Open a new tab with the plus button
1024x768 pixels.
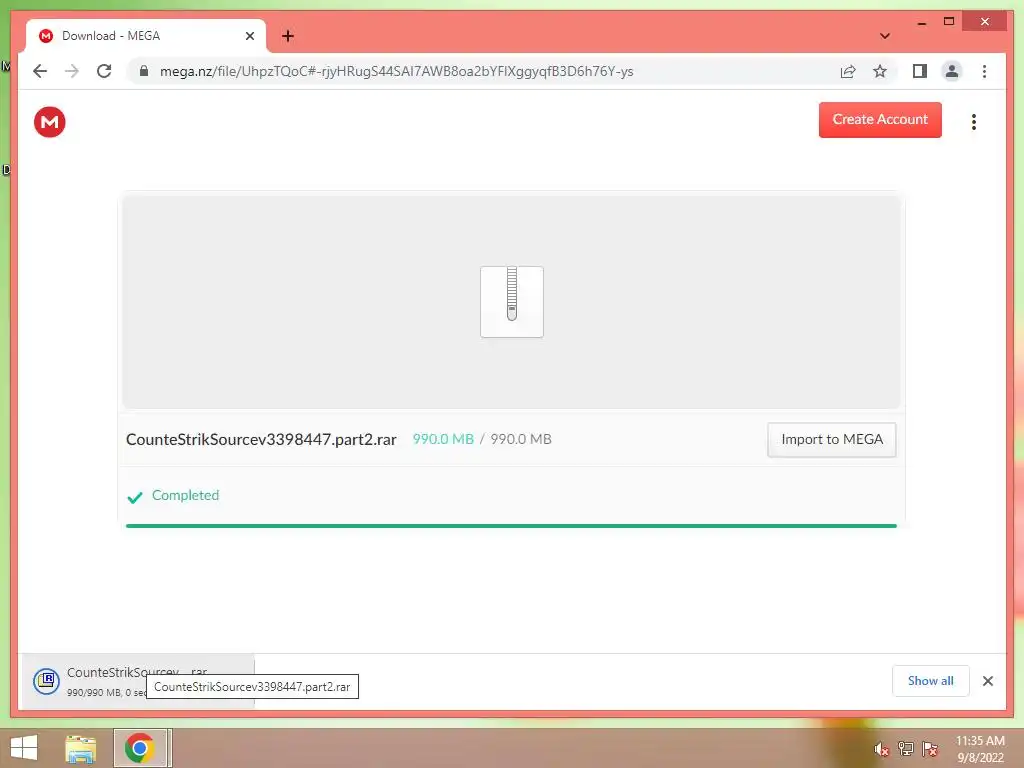coord(288,36)
